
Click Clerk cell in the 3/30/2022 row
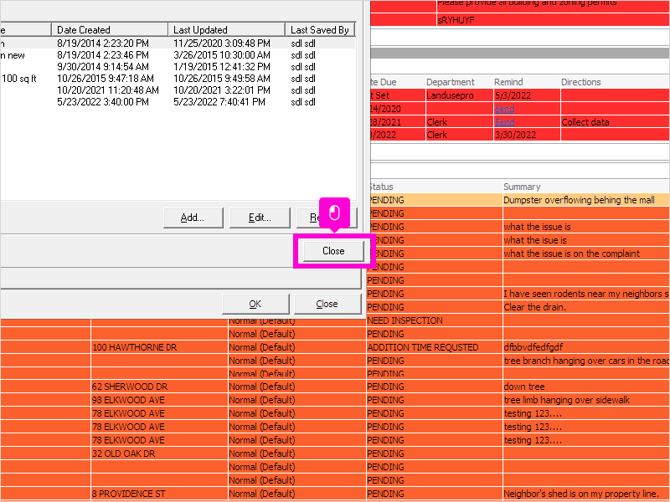pos(459,135)
